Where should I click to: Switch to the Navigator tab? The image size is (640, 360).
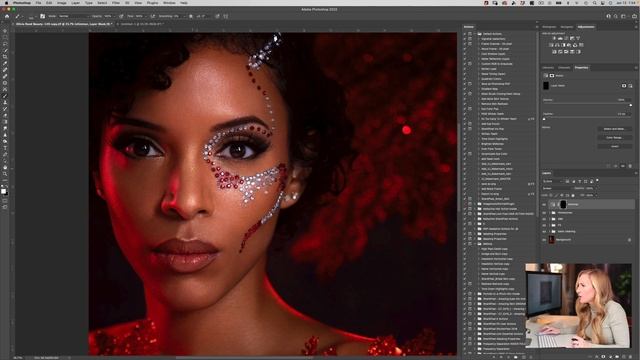click(566, 27)
